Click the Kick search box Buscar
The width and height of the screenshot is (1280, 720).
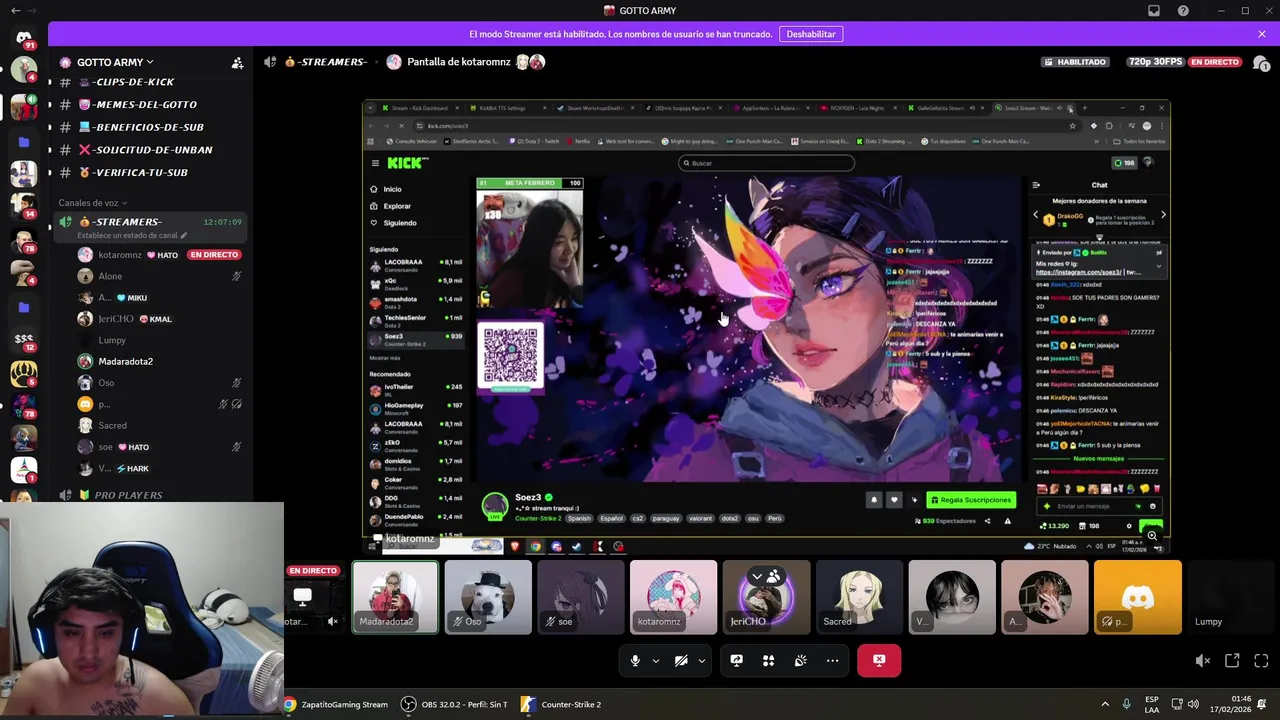point(767,163)
